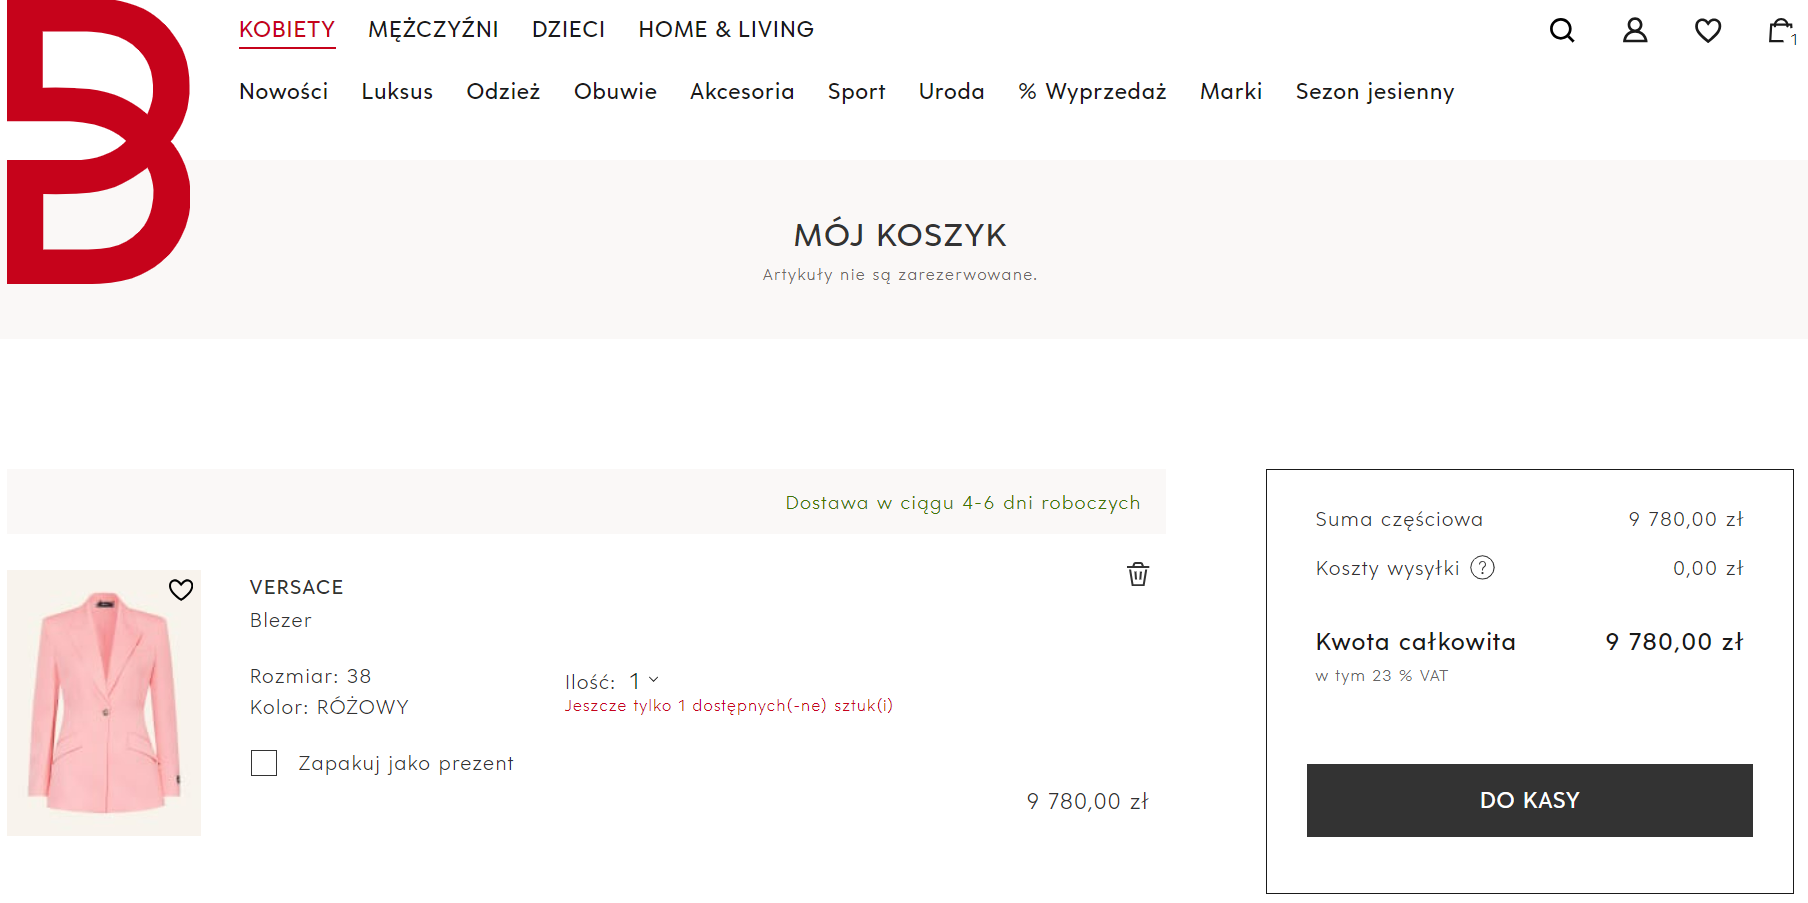Click 'Artykuły nie są zarezerwowane.' notice
1808x903 pixels.
pyautogui.click(x=900, y=274)
